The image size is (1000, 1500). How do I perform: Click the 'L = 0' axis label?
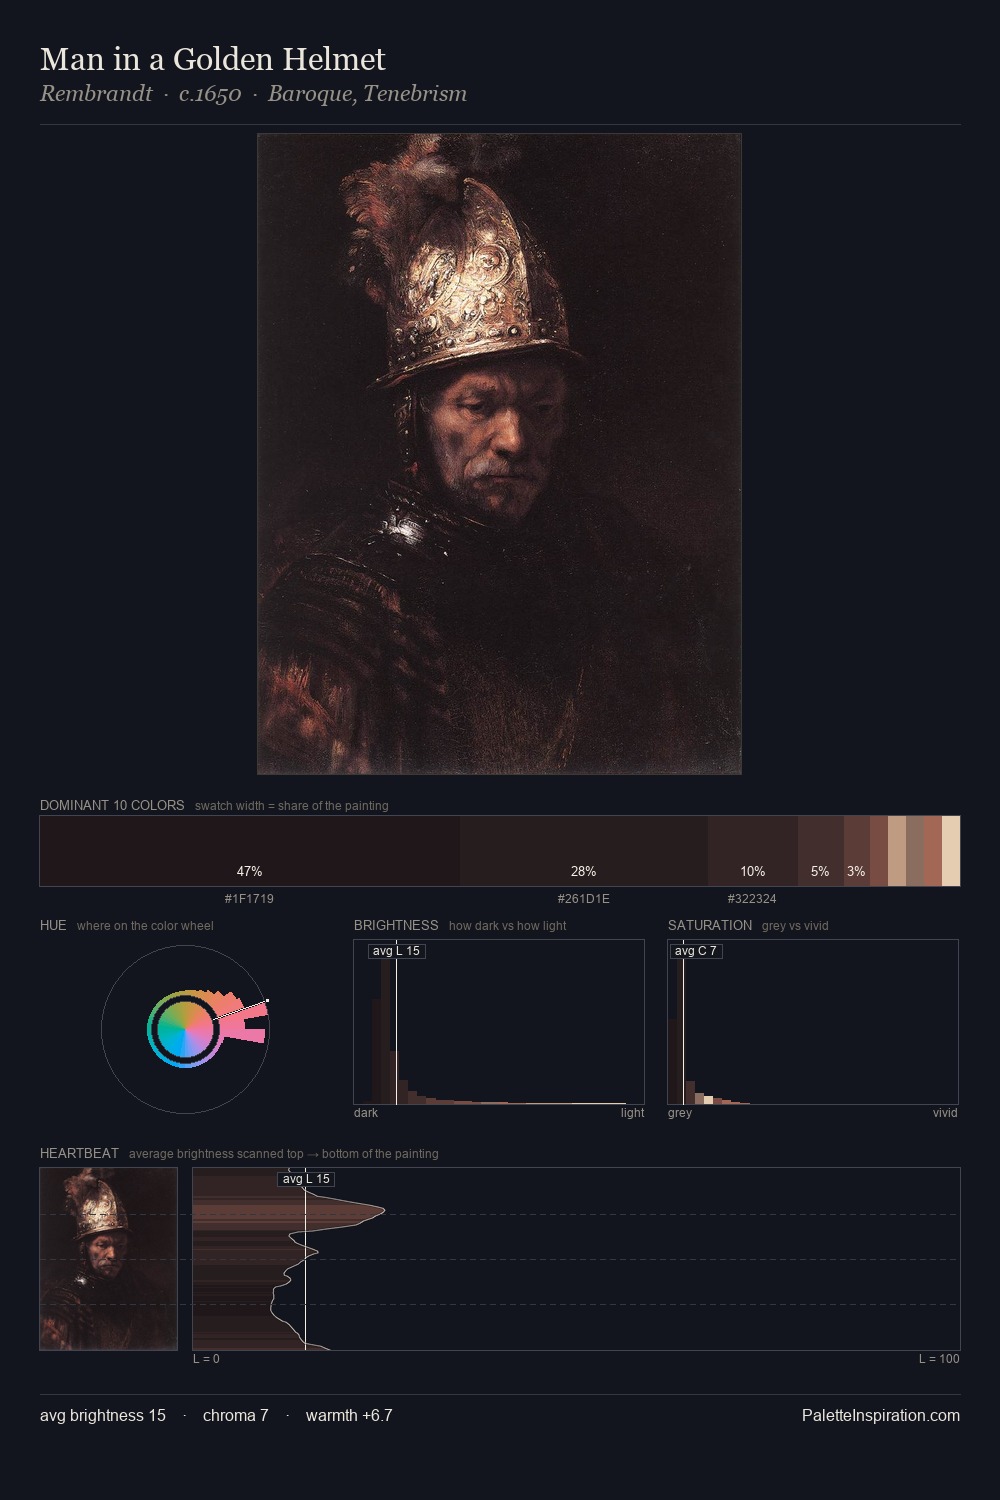click(206, 1359)
